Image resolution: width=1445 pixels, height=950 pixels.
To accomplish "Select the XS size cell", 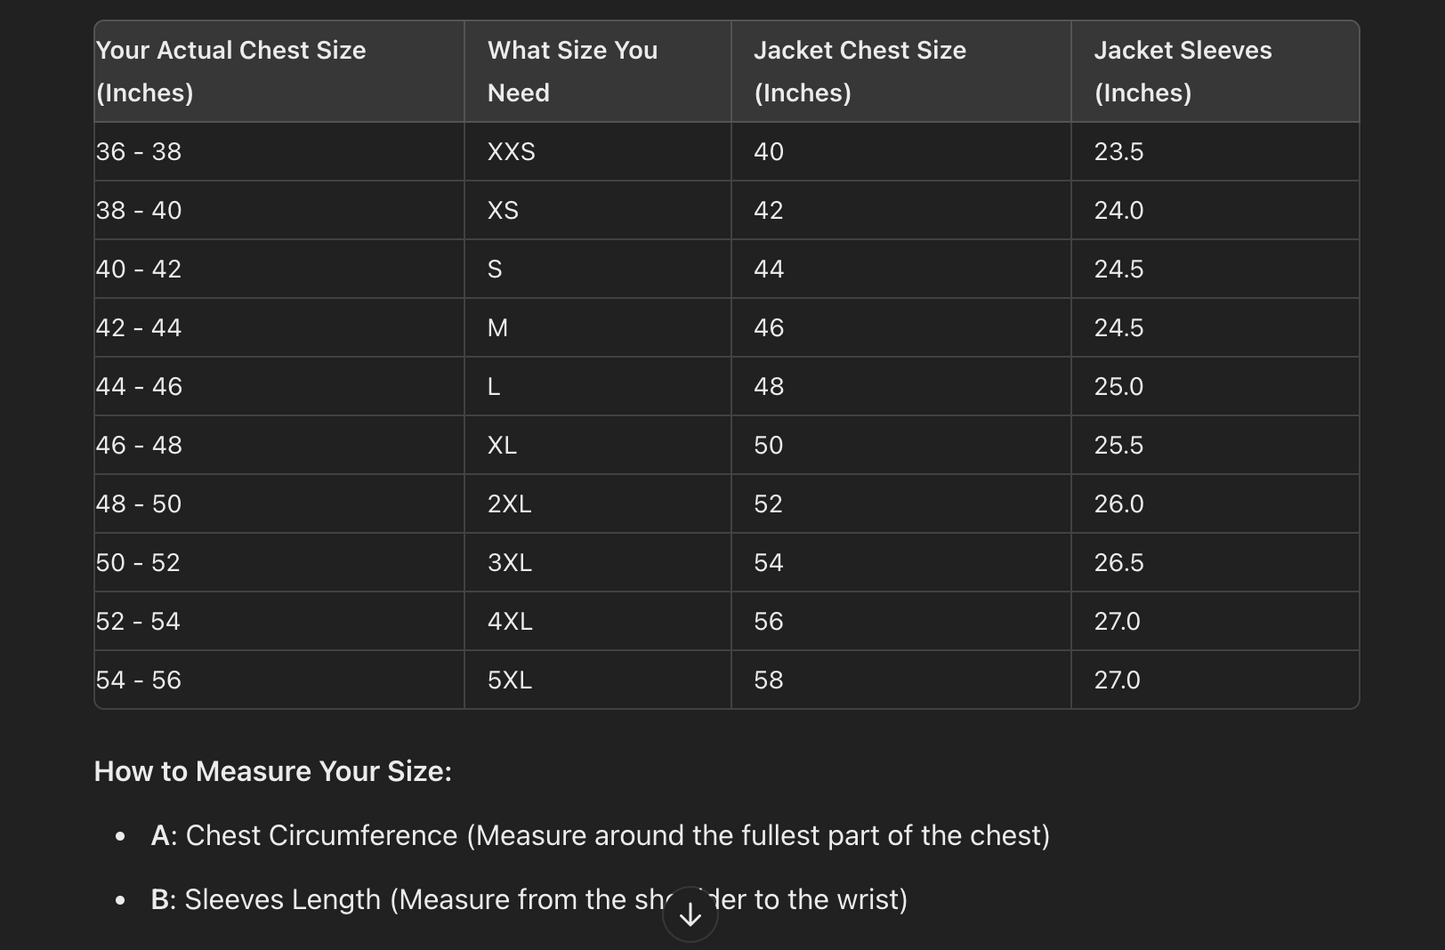I will pos(503,211).
